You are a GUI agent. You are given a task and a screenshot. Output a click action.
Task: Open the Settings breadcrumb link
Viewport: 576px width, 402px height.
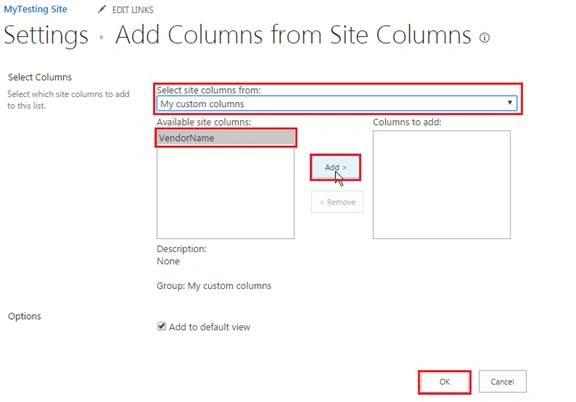click(x=46, y=35)
